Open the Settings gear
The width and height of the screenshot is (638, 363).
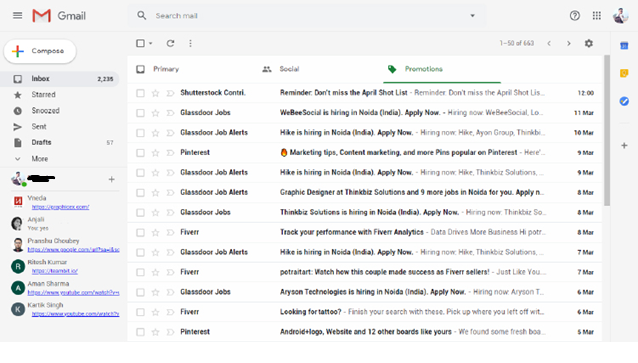pos(589,43)
